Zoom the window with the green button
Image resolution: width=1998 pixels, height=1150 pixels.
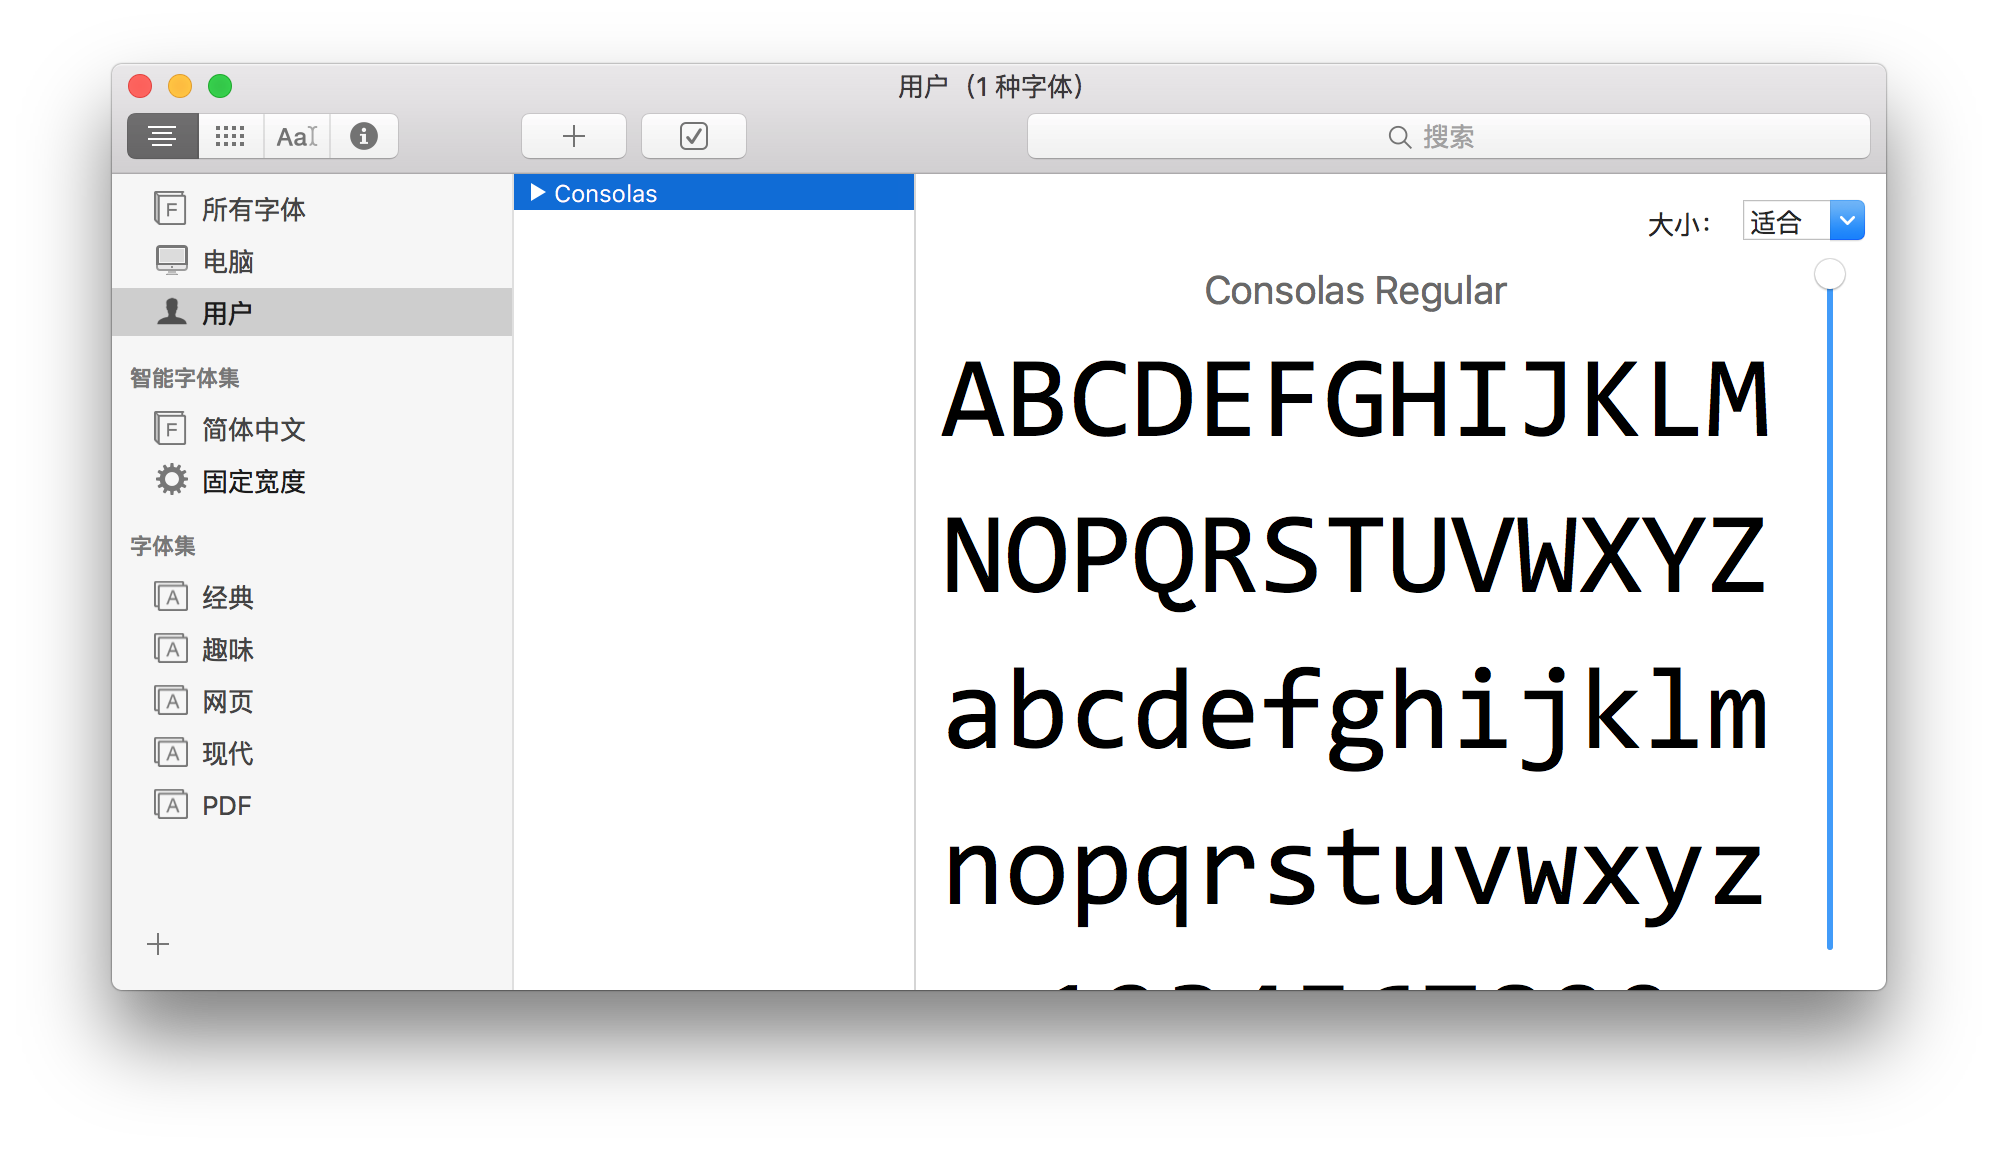click(220, 86)
